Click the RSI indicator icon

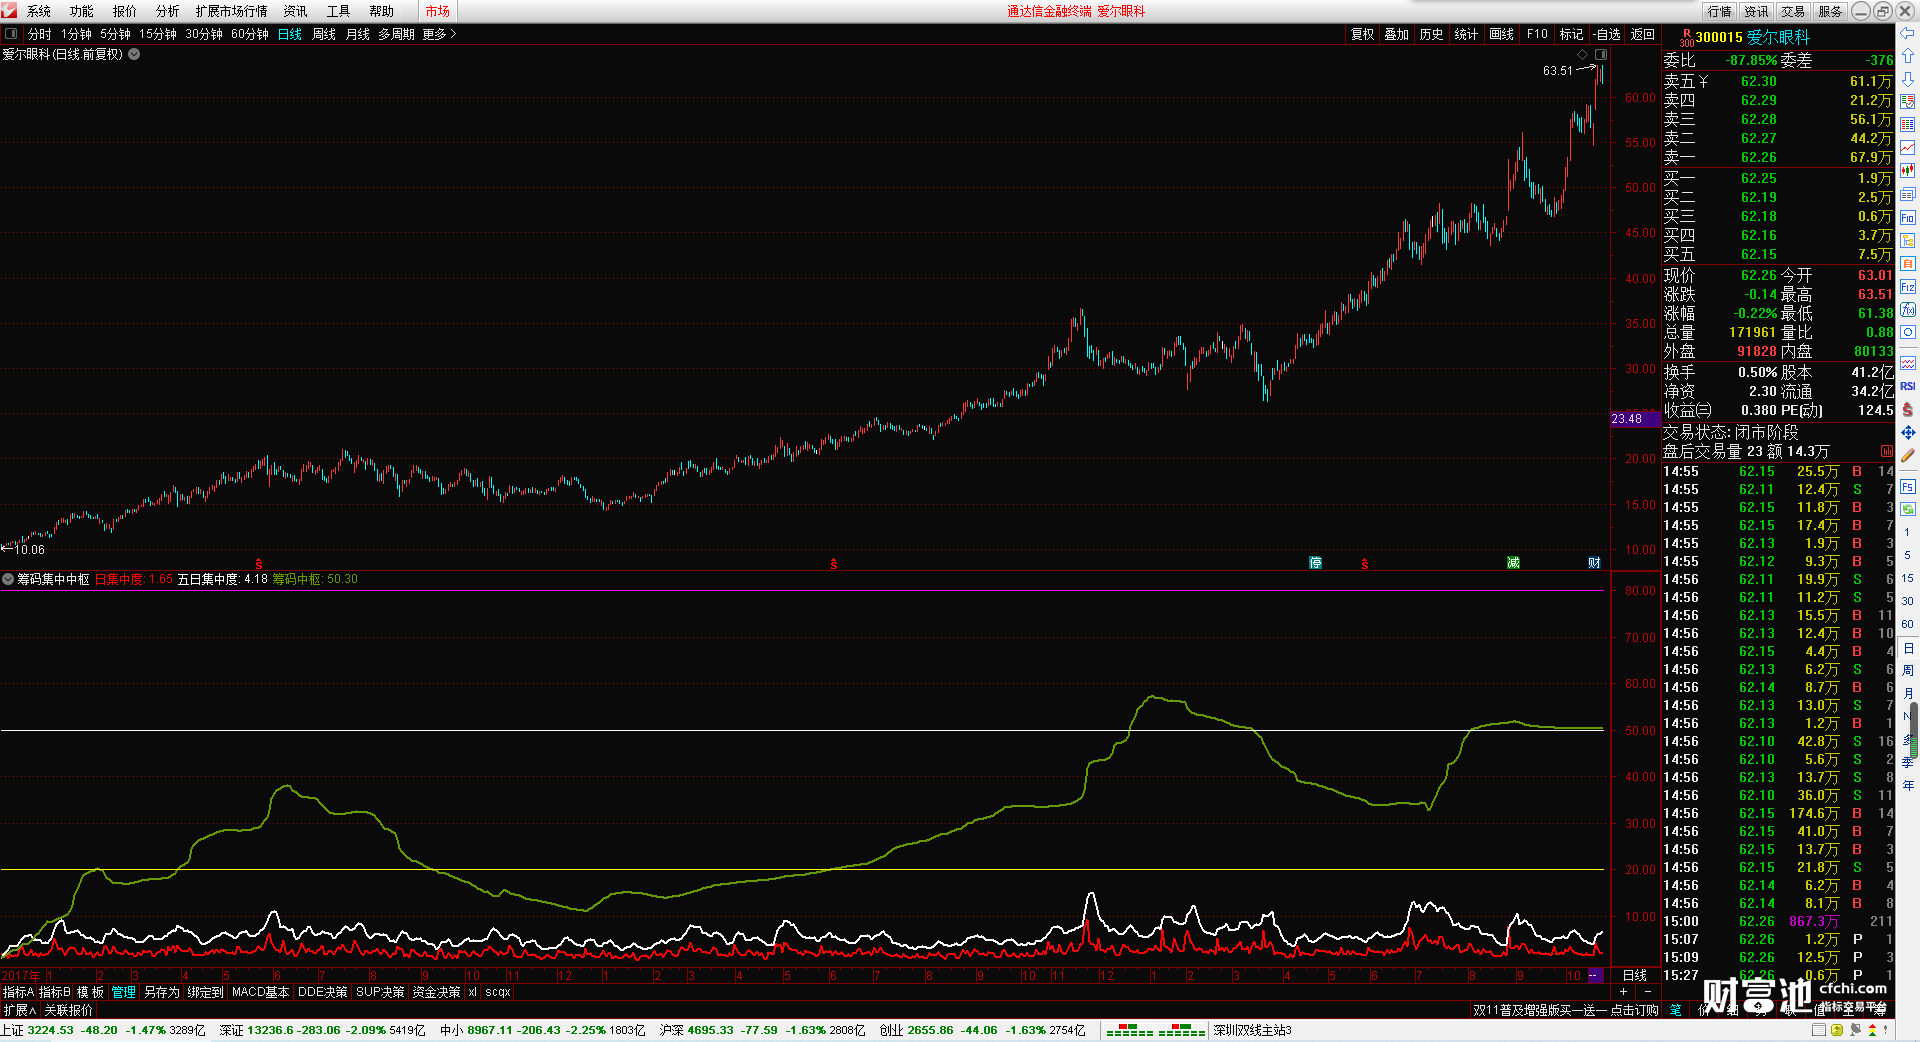tap(1908, 386)
